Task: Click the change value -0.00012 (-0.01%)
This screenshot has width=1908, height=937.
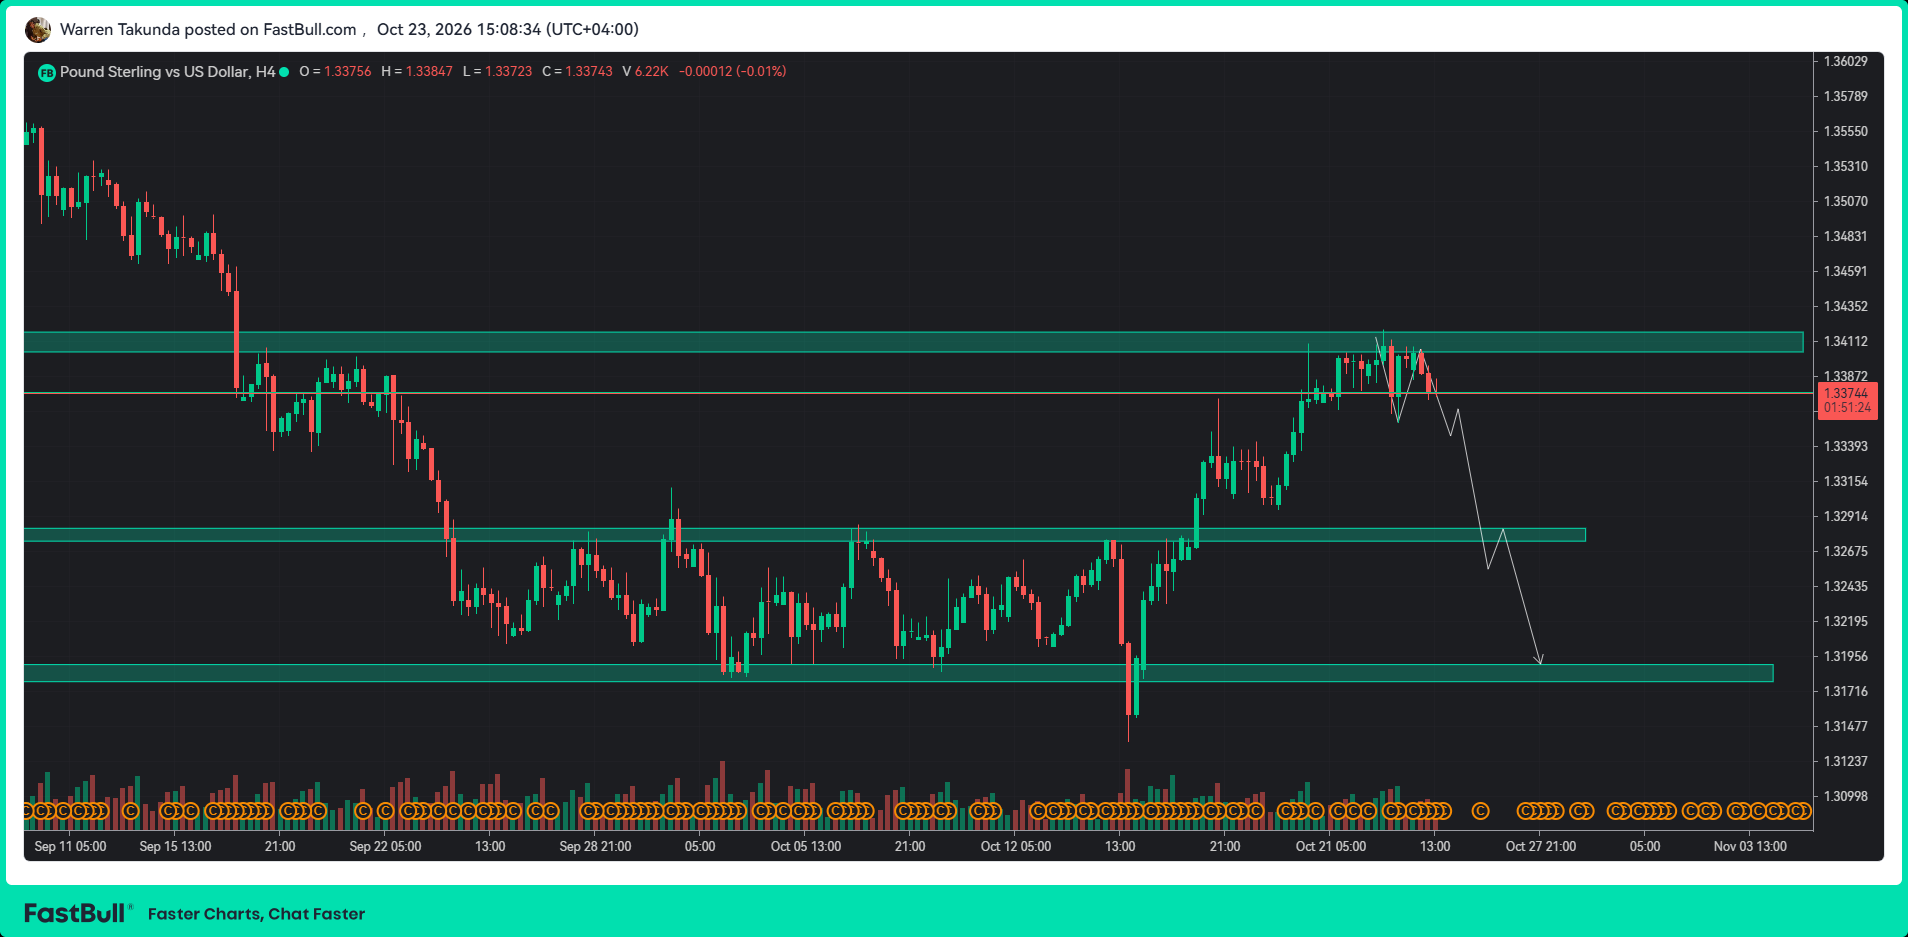Action: tap(733, 72)
